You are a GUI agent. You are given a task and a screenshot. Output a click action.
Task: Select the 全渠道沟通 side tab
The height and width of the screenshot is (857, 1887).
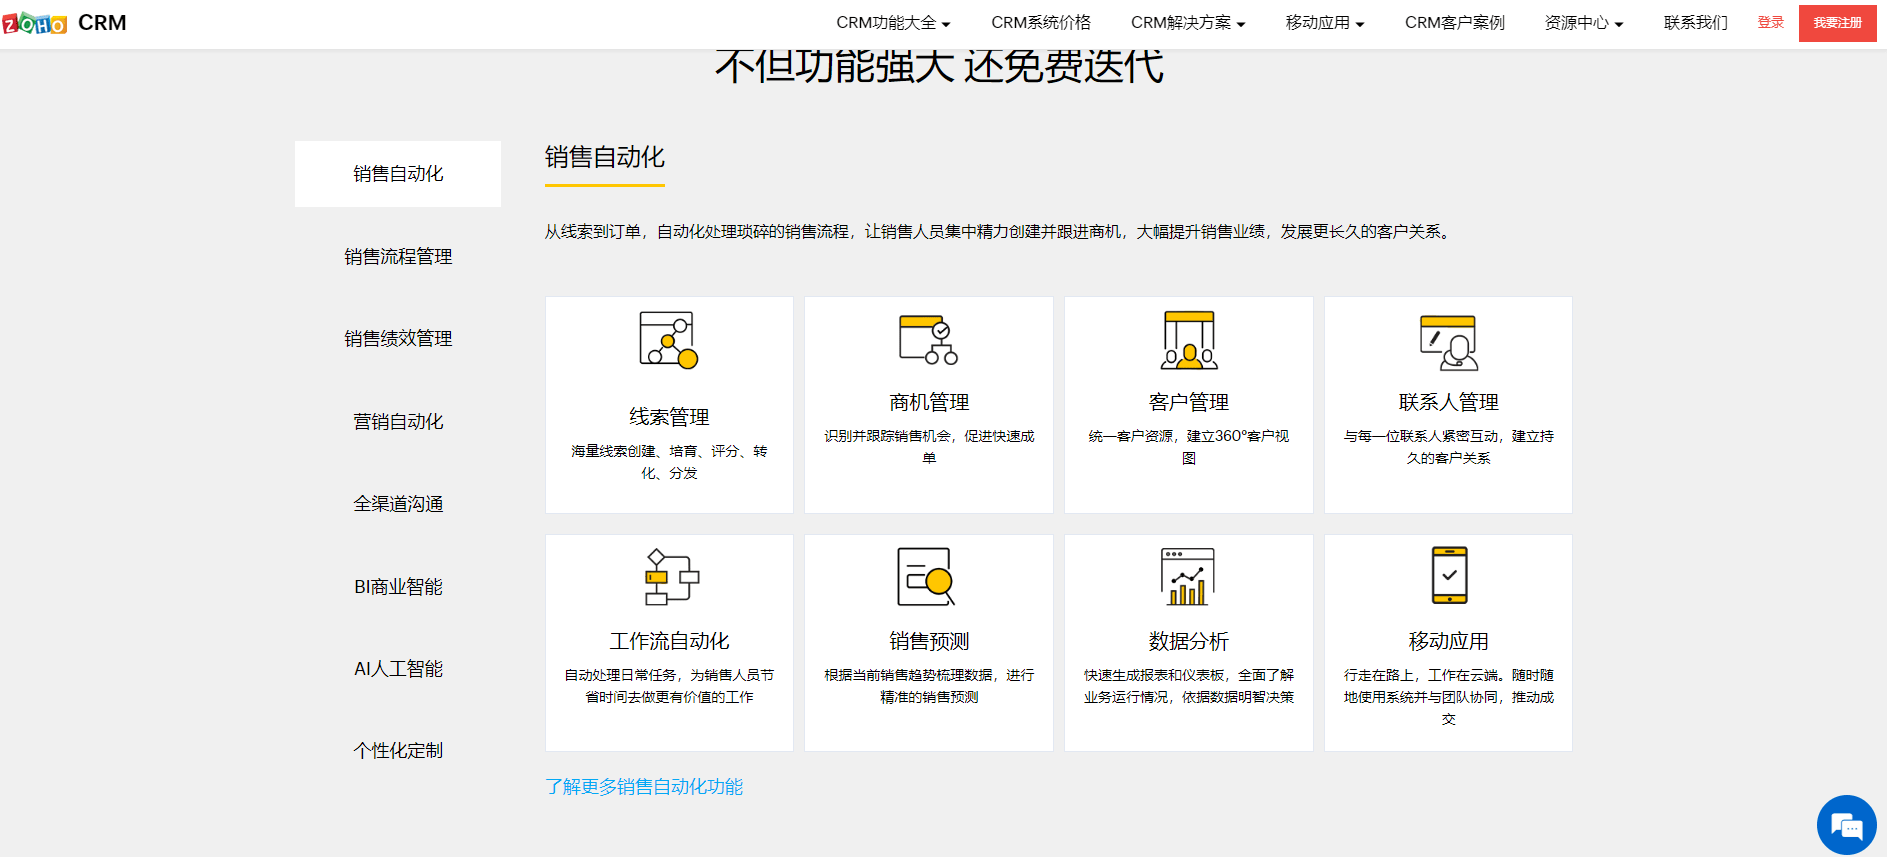[398, 504]
